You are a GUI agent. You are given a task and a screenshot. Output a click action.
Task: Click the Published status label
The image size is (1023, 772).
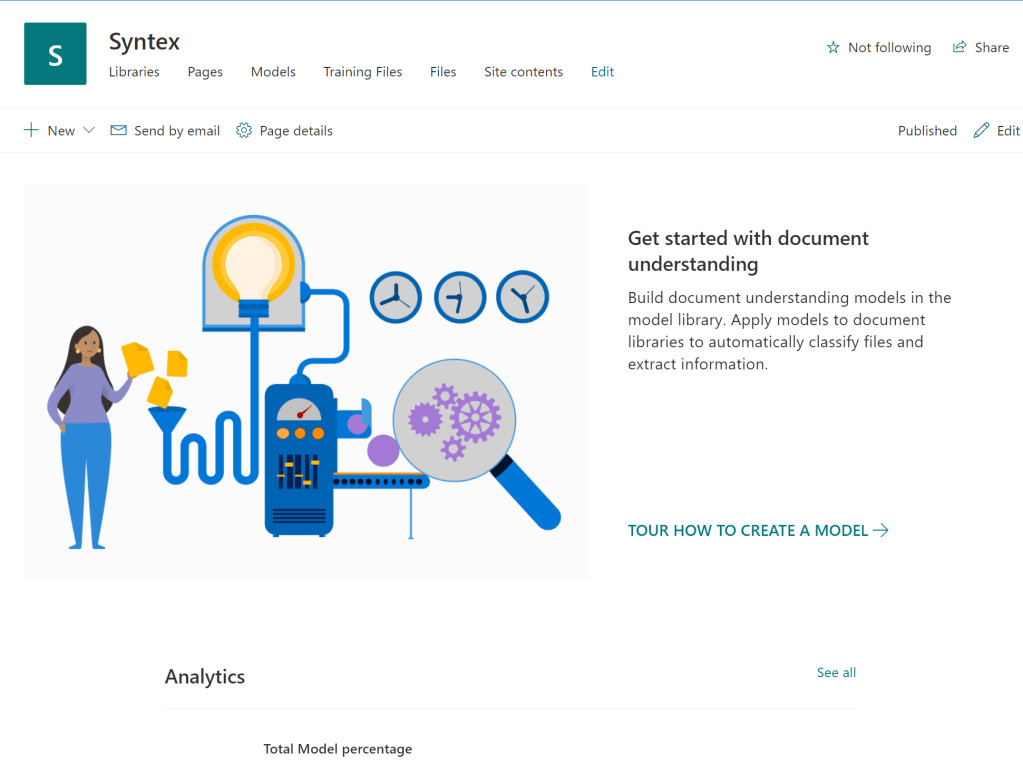point(927,131)
